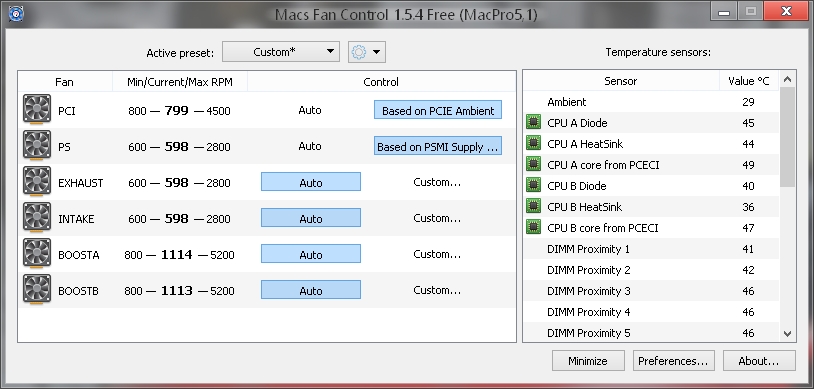Set PCI fan to Auto
Image resolution: width=814 pixels, height=389 pixels.
click(x=310, y=110)
